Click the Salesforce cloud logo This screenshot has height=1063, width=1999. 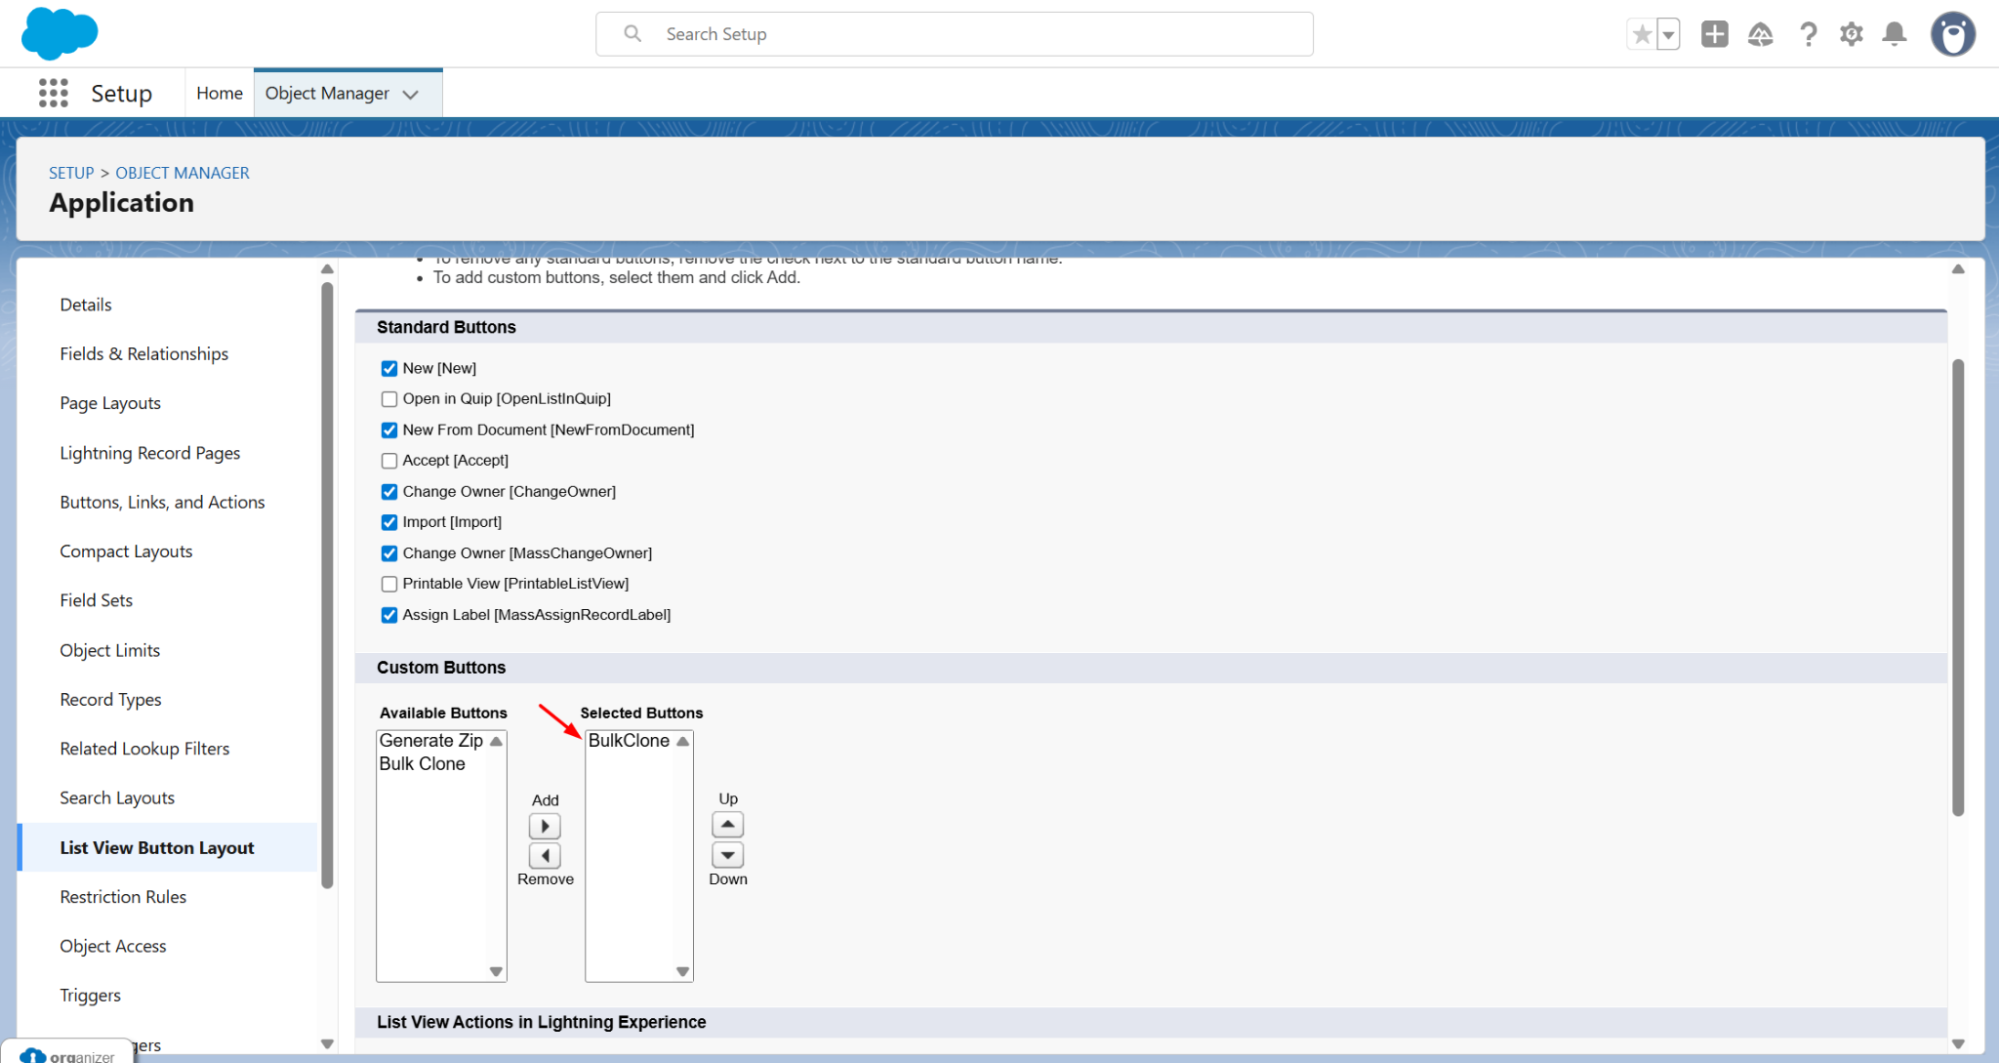[x=59, y=33]
